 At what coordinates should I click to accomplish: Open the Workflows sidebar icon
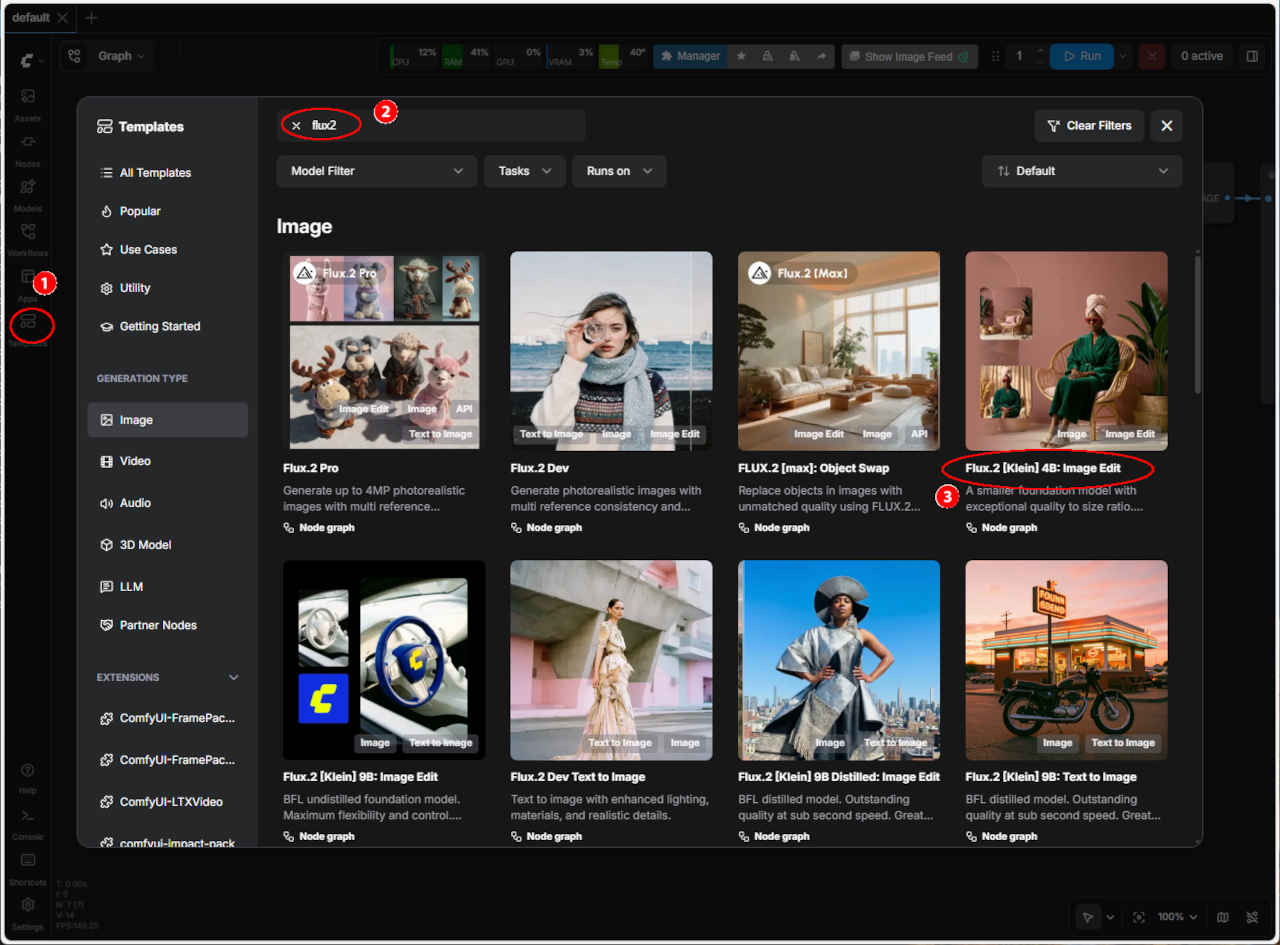[28, 232]
